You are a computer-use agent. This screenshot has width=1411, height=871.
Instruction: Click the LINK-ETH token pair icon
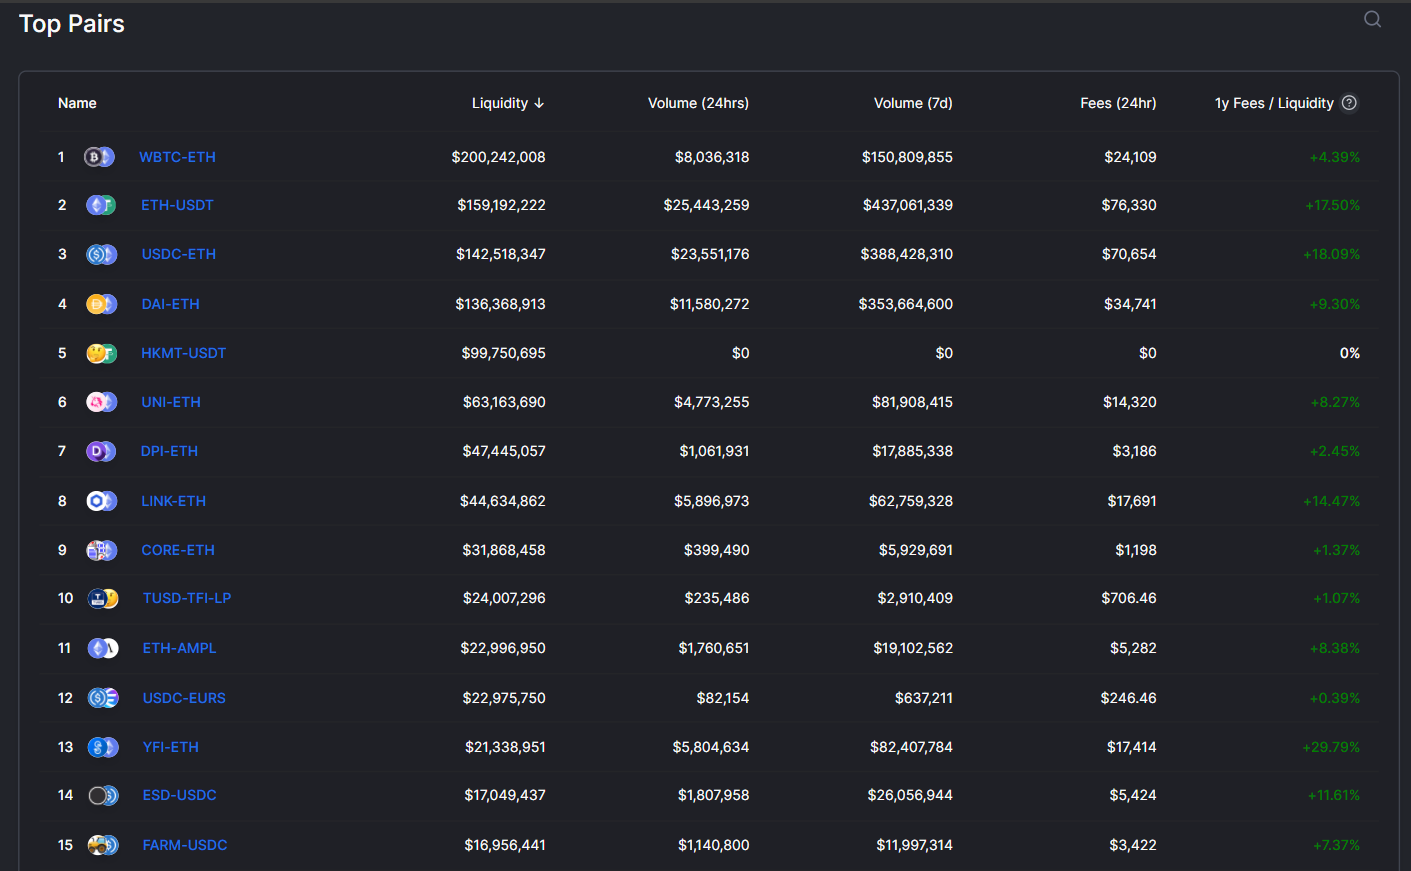[102, 501]
